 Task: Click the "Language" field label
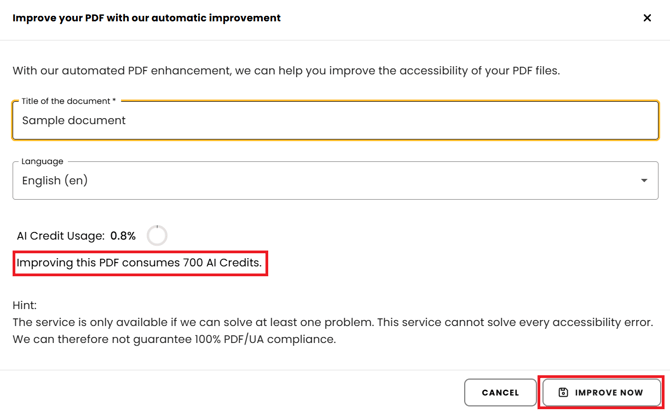point(42,161)
